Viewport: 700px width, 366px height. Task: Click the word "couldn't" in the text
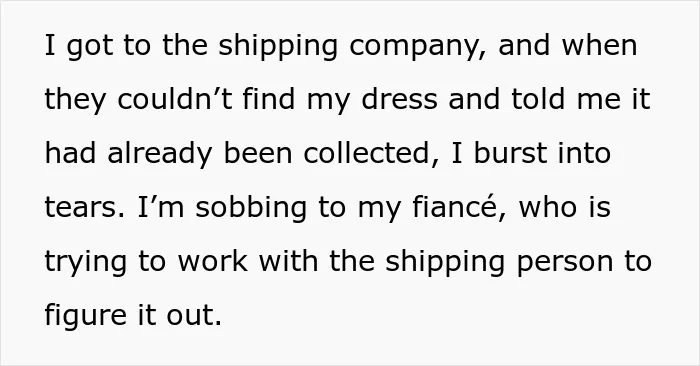tap(175, 99)
